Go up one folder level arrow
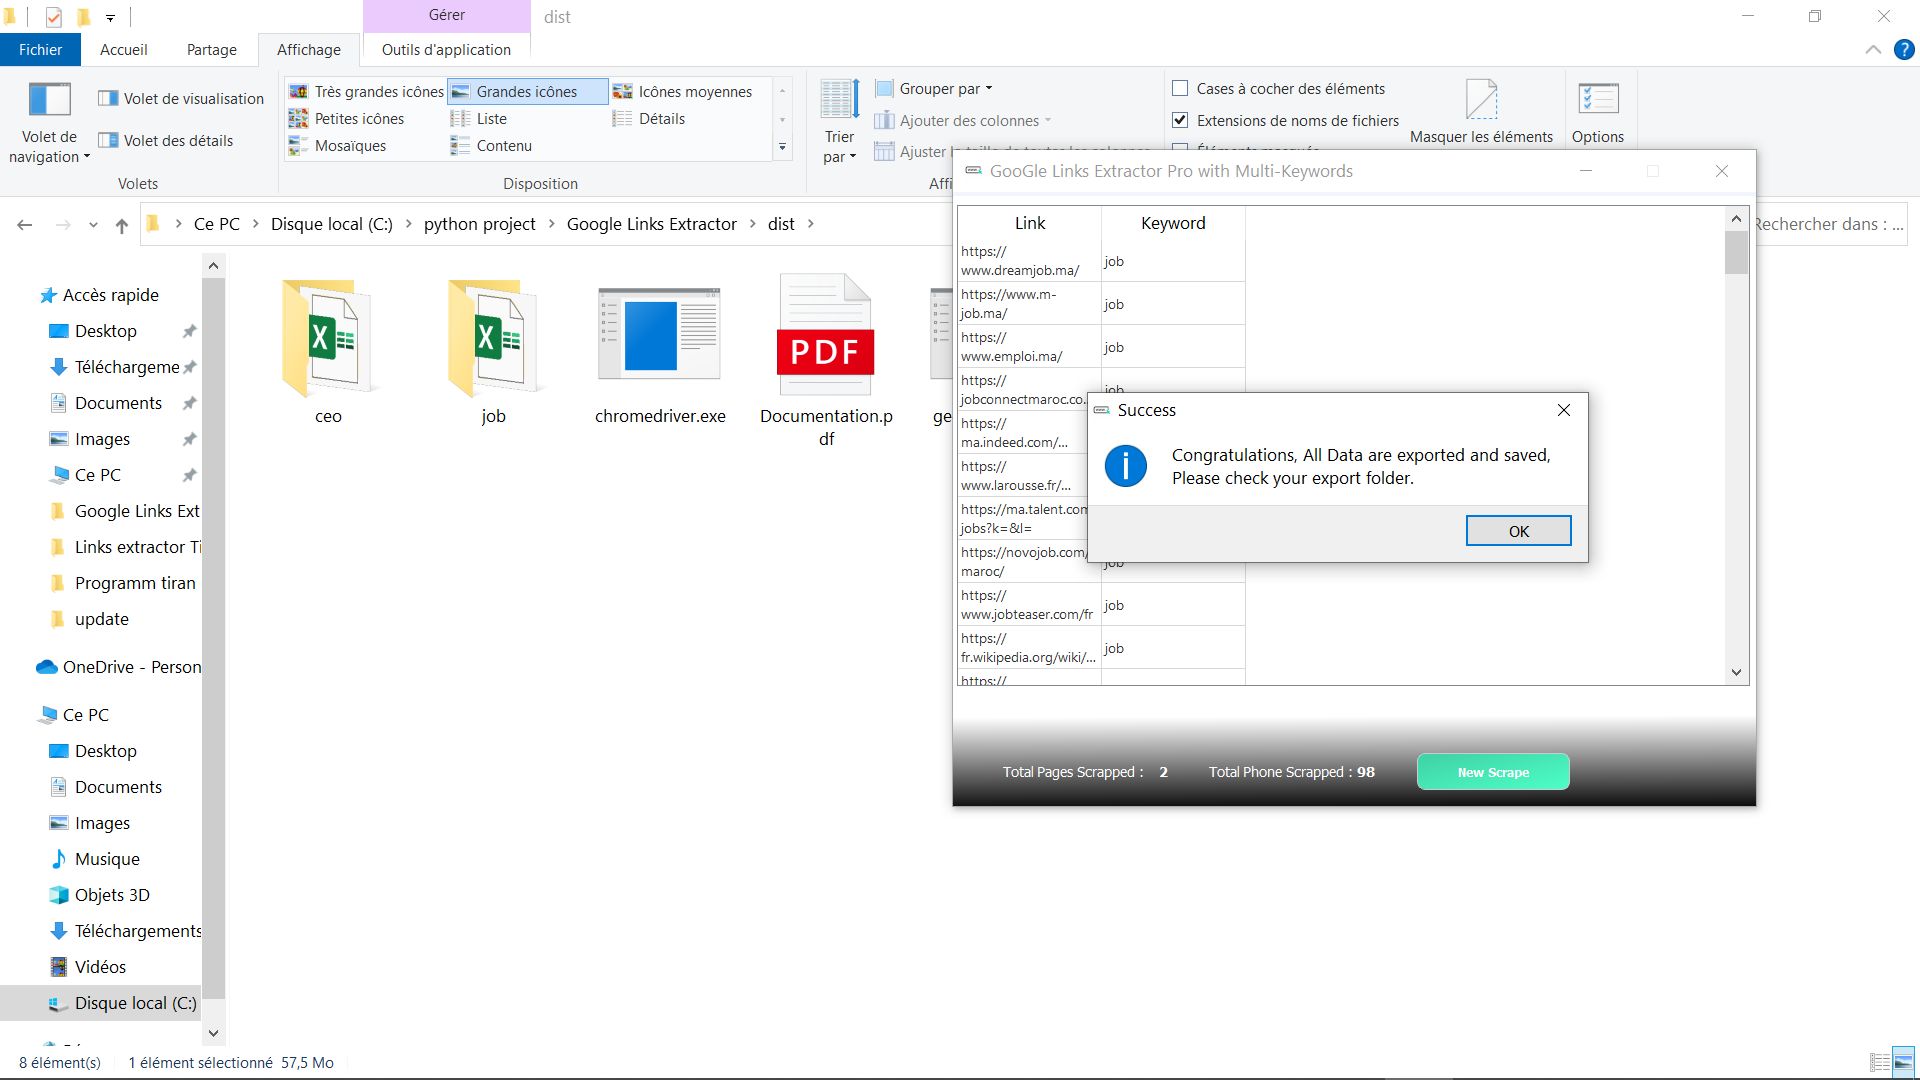 (122, 225)
